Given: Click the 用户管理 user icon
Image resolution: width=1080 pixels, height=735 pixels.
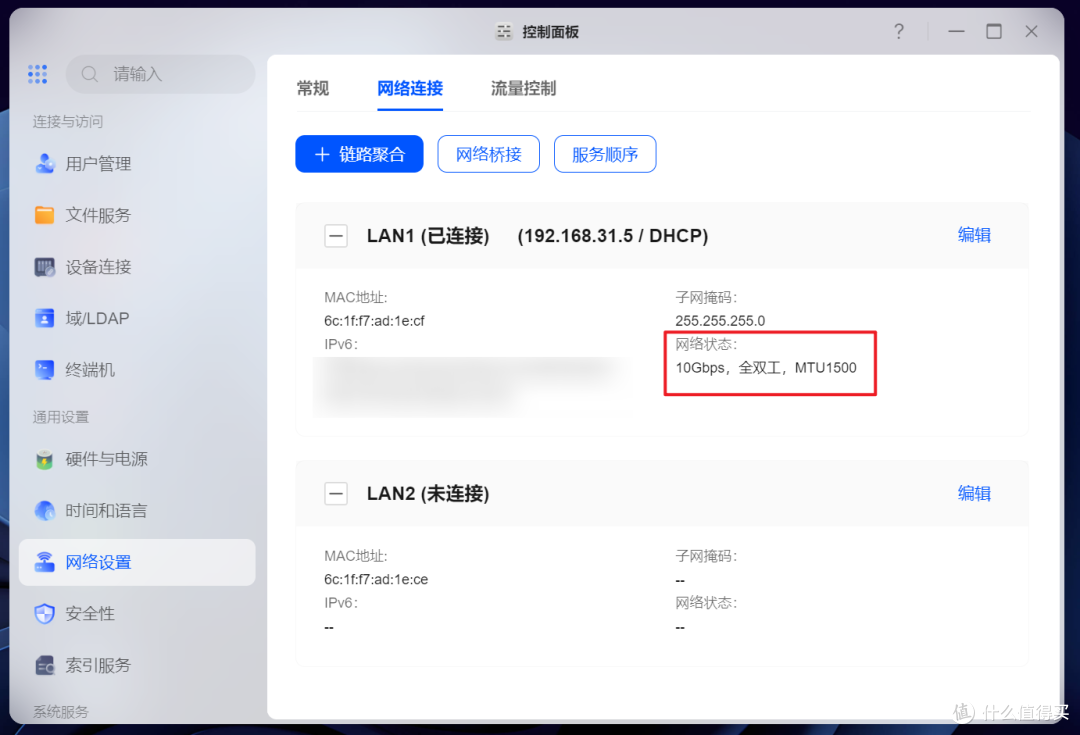Looking at the screenshot, I should (45, 164).
